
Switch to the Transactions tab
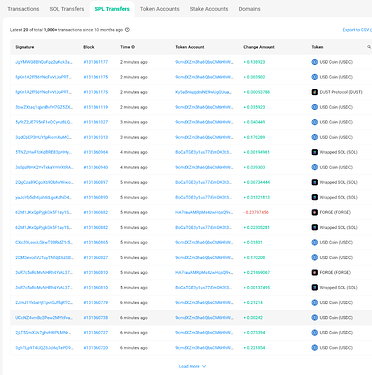tap(23, 9)
